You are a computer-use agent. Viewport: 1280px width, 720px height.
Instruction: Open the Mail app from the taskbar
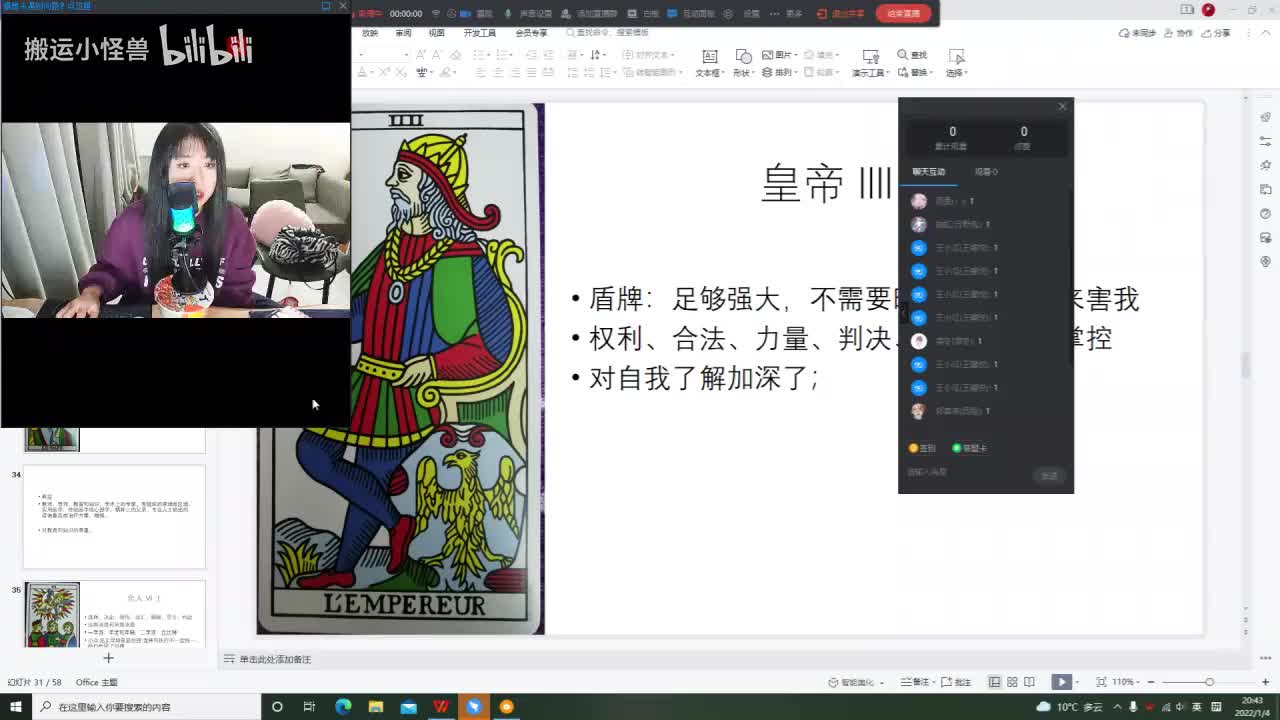coord(408,707)
